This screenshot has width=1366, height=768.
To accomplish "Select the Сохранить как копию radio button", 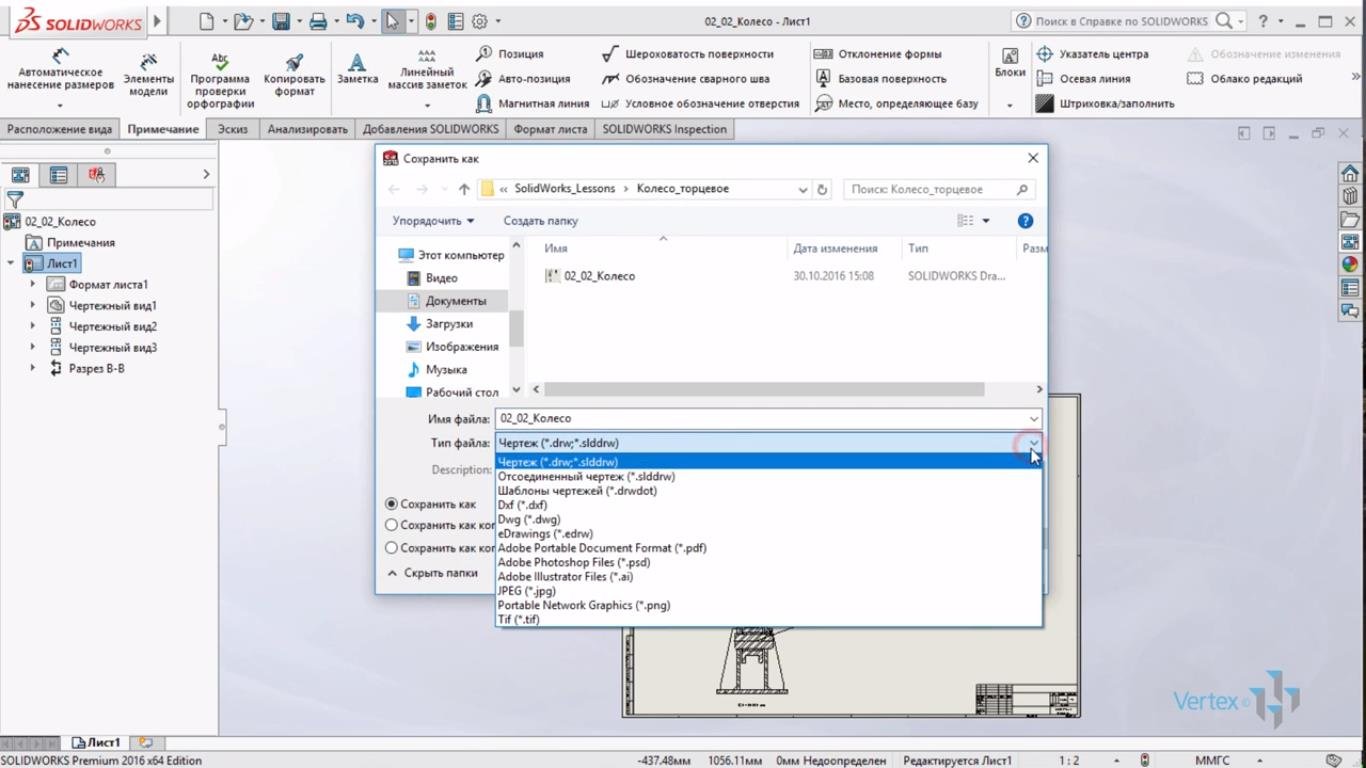I will tap(391, 525).
